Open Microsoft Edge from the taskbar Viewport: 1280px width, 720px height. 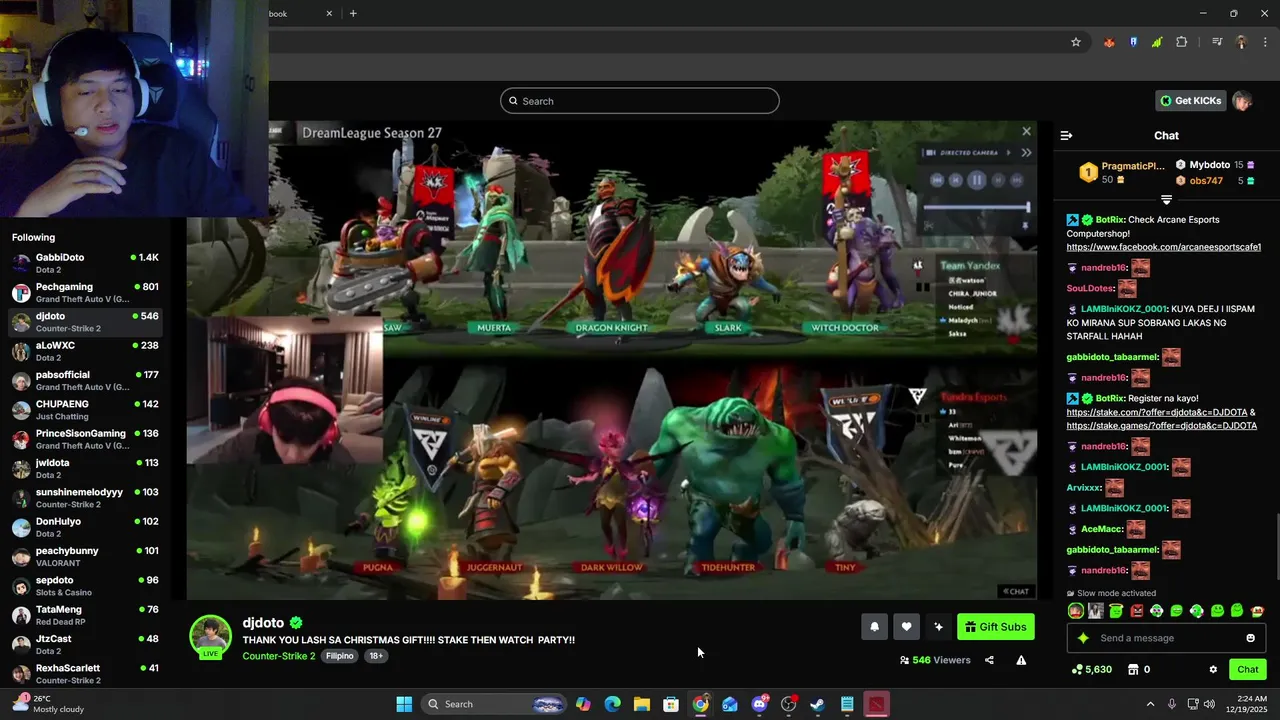(x=612, y=704)
